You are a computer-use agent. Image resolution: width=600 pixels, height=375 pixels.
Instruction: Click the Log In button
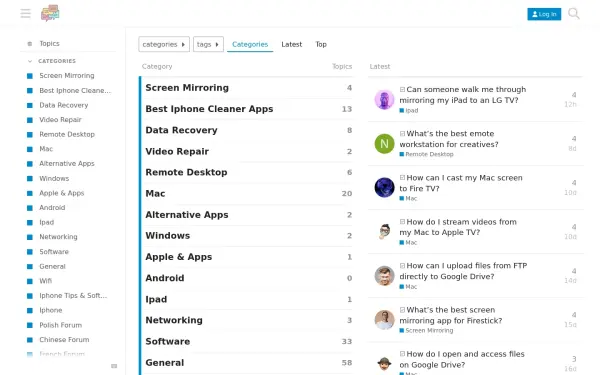(544, 14)
